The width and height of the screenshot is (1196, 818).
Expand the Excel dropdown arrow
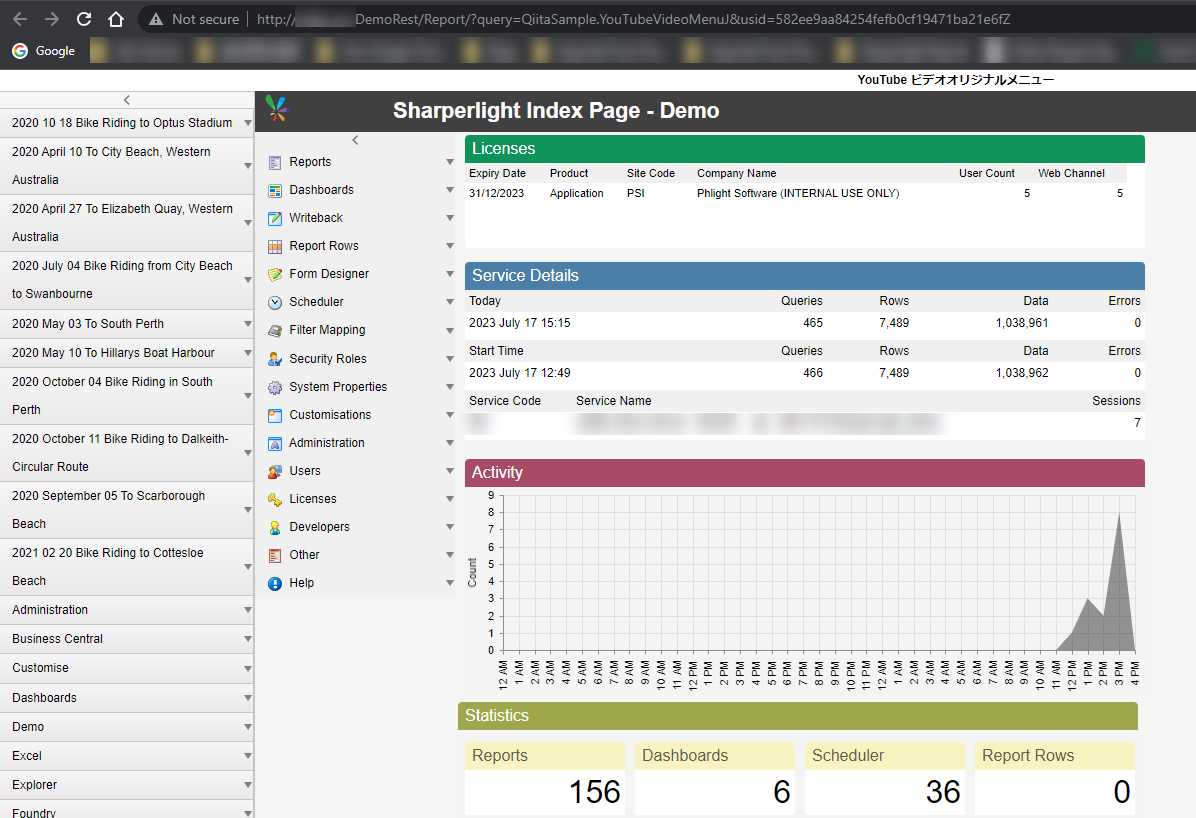248,756
